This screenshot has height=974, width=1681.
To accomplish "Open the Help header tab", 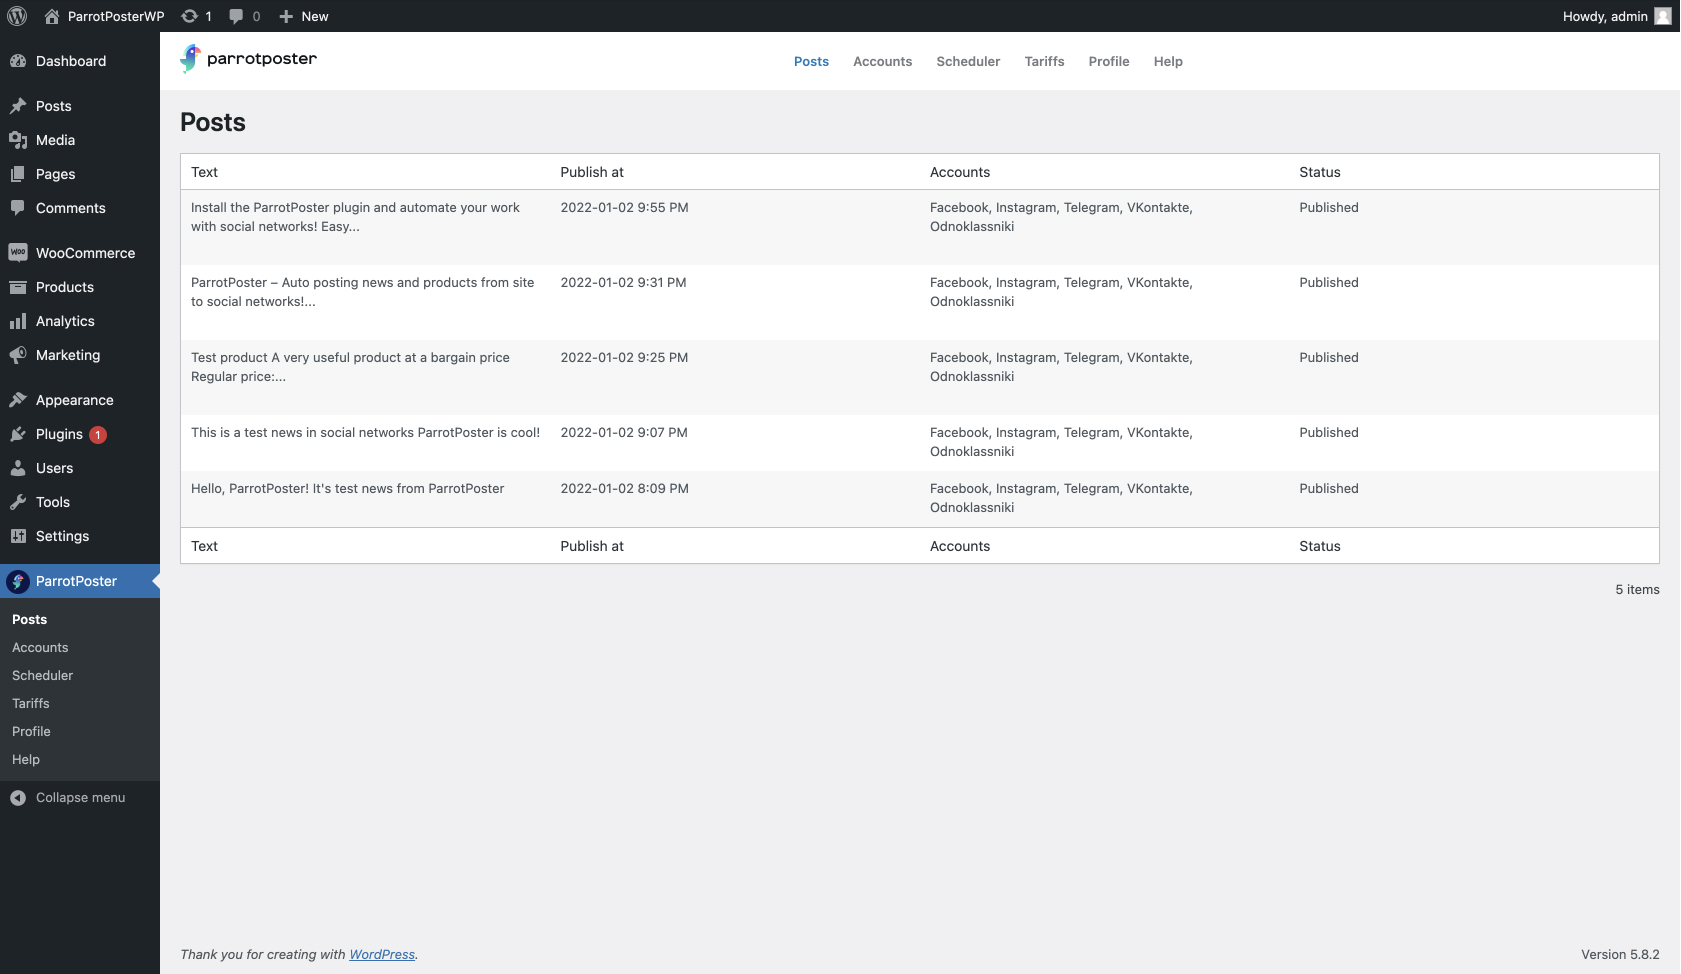I will (x=1168, y=61).
